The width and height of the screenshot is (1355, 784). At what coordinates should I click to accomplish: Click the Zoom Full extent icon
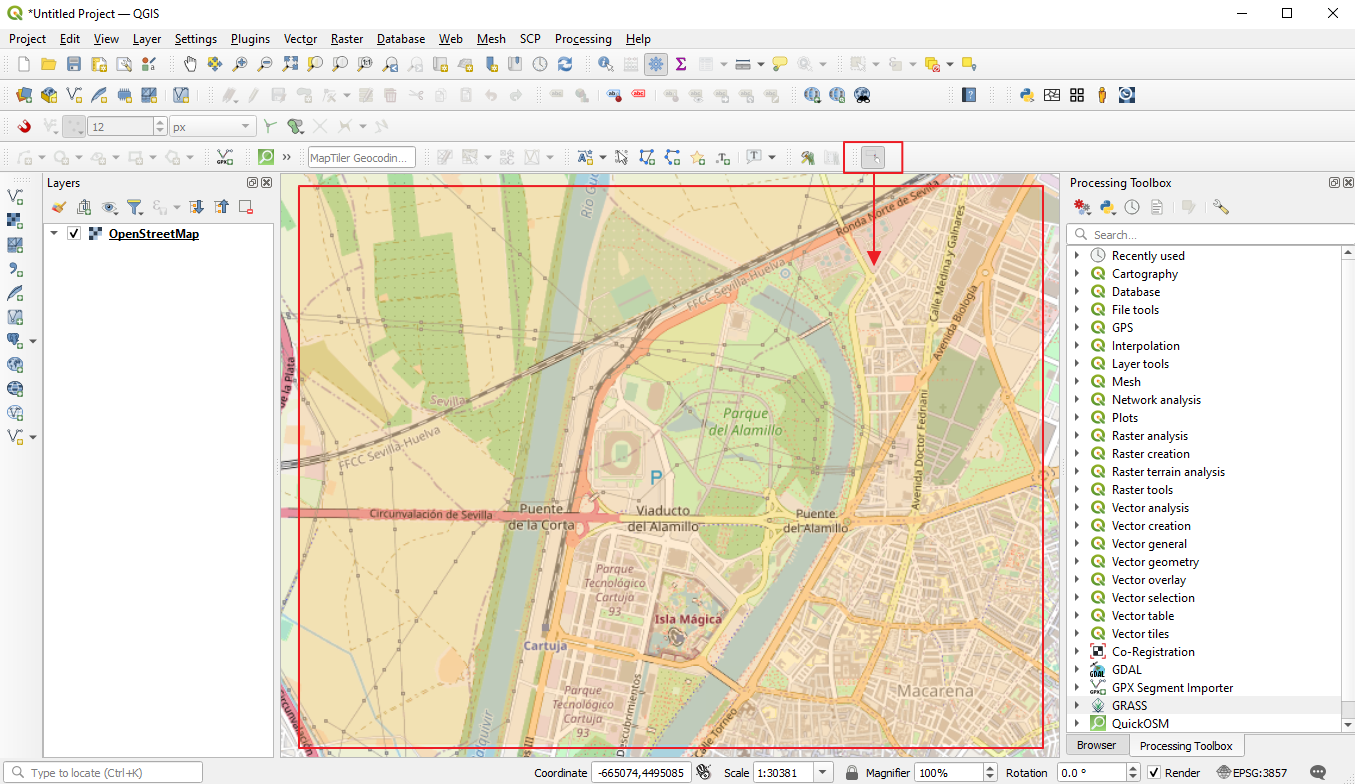coord(290,64)
